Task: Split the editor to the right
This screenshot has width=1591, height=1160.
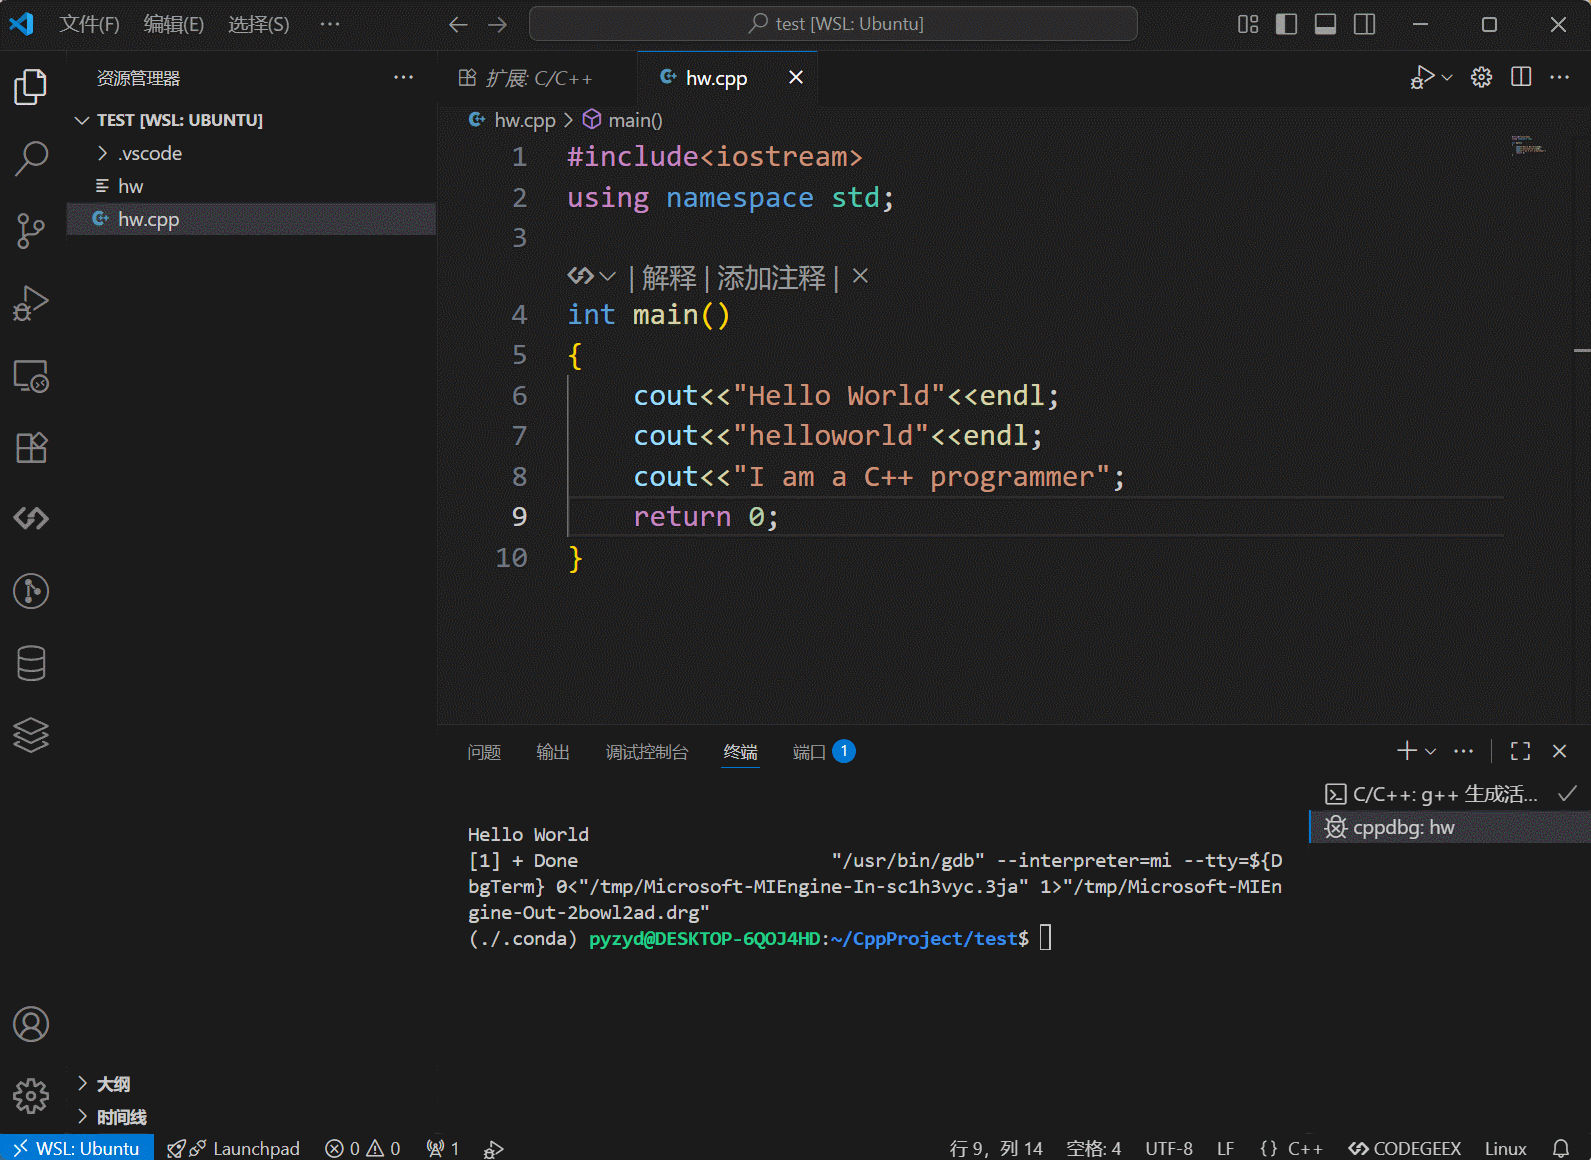Action: [1521, 77]
